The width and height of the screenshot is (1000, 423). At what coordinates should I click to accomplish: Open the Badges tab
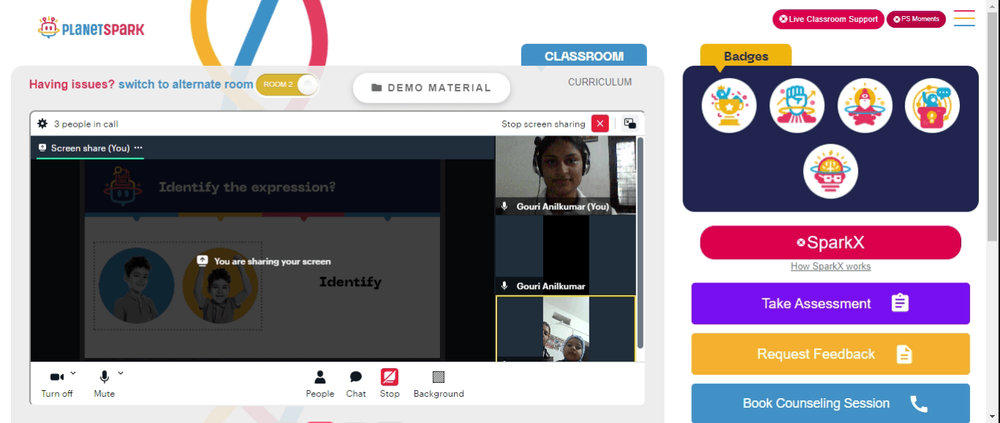[x=746, y=56]
